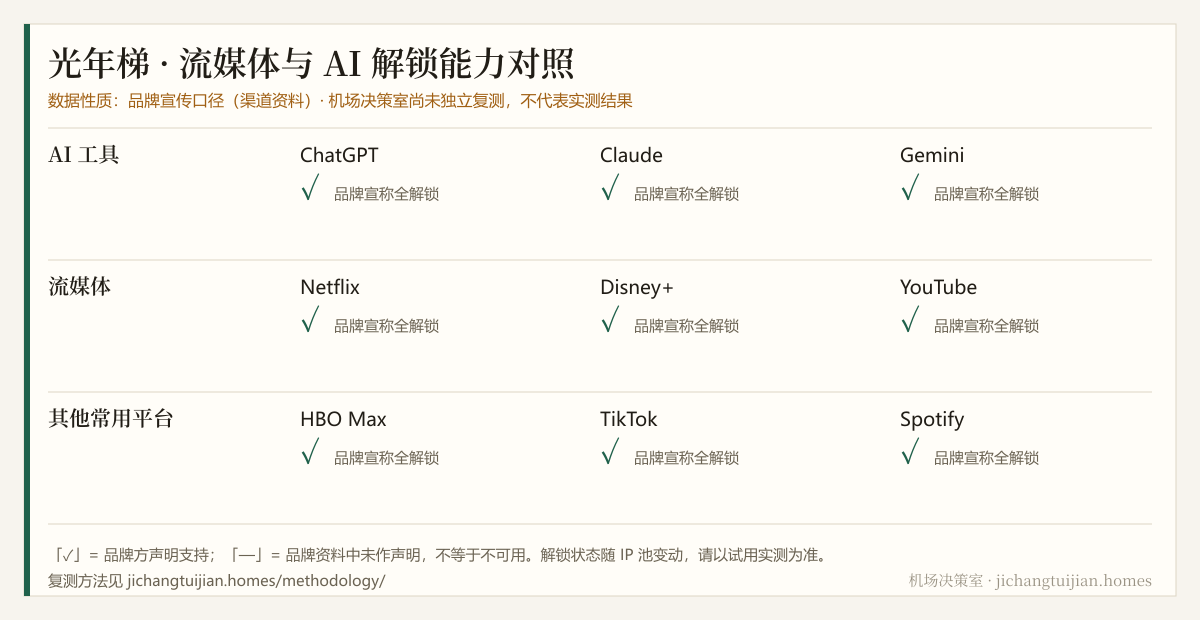1200x620 pixels.
Task: Click 品牌宣称全解锁 under HBO Max
Action: 386,458
